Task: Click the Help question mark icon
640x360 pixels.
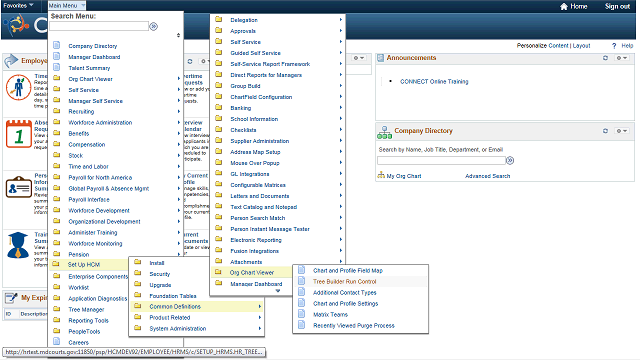Action: 614,46
